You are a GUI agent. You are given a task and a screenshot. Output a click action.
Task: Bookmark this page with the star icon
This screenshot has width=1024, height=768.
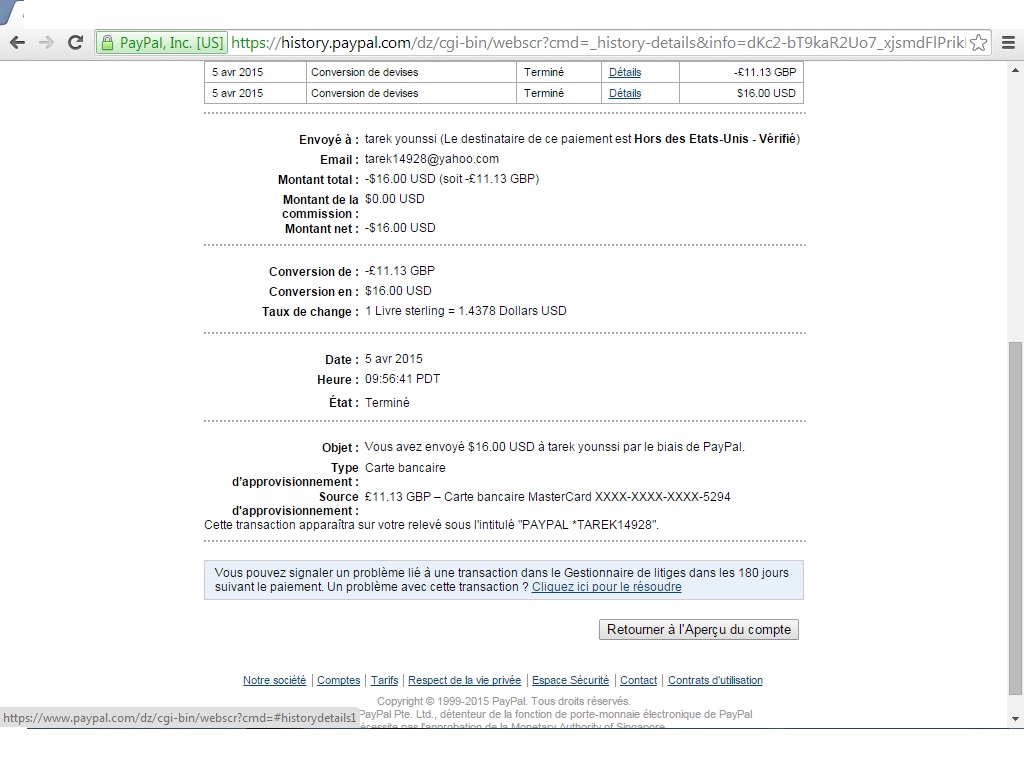pos(979,43)
